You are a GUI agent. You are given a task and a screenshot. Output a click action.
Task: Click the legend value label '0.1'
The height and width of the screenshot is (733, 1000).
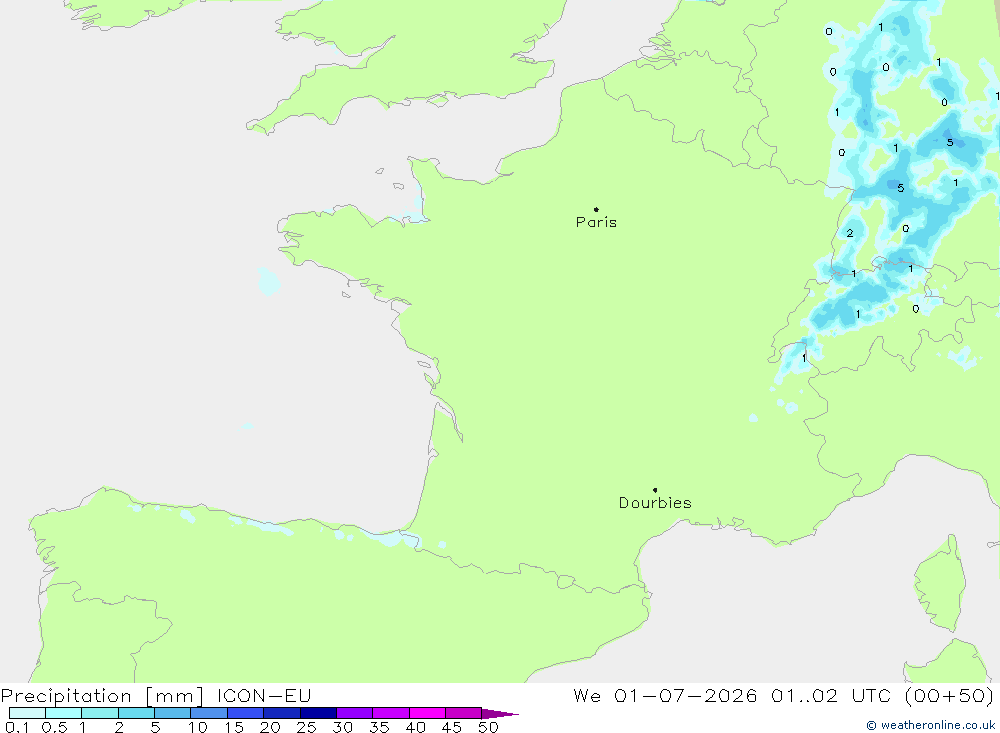point(17,727)
